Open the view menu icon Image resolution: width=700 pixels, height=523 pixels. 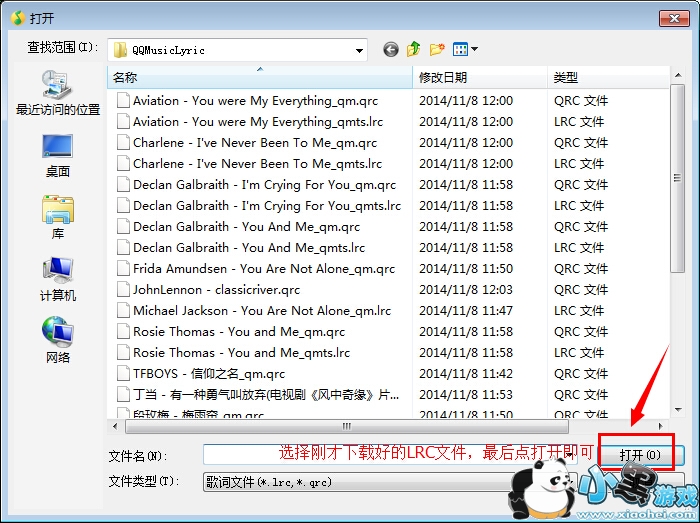point(465,49)
